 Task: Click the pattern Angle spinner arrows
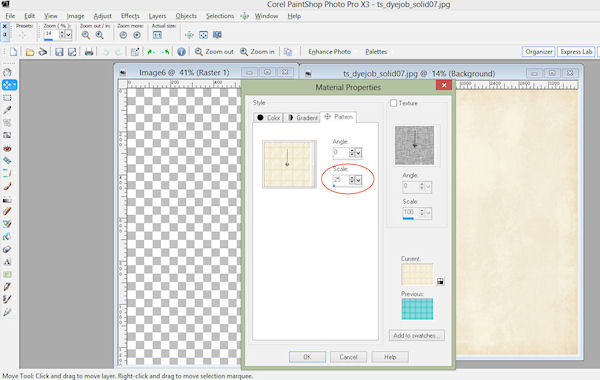pos(352,153)
